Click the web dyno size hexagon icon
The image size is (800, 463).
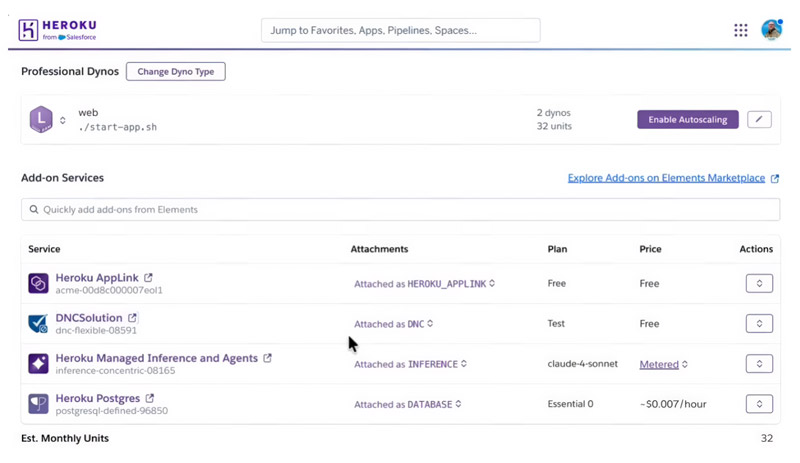click(40, 120)
